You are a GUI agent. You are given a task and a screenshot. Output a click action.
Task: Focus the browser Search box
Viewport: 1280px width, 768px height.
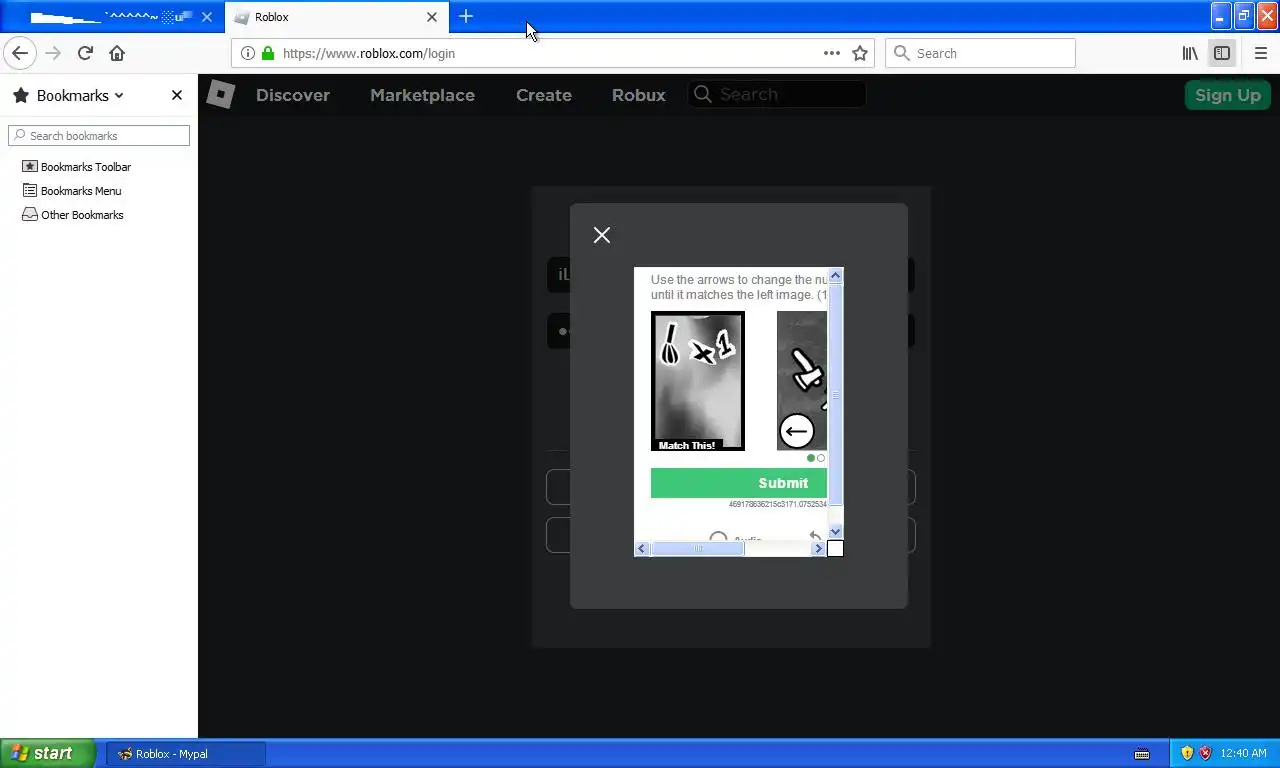pos(980,53)
